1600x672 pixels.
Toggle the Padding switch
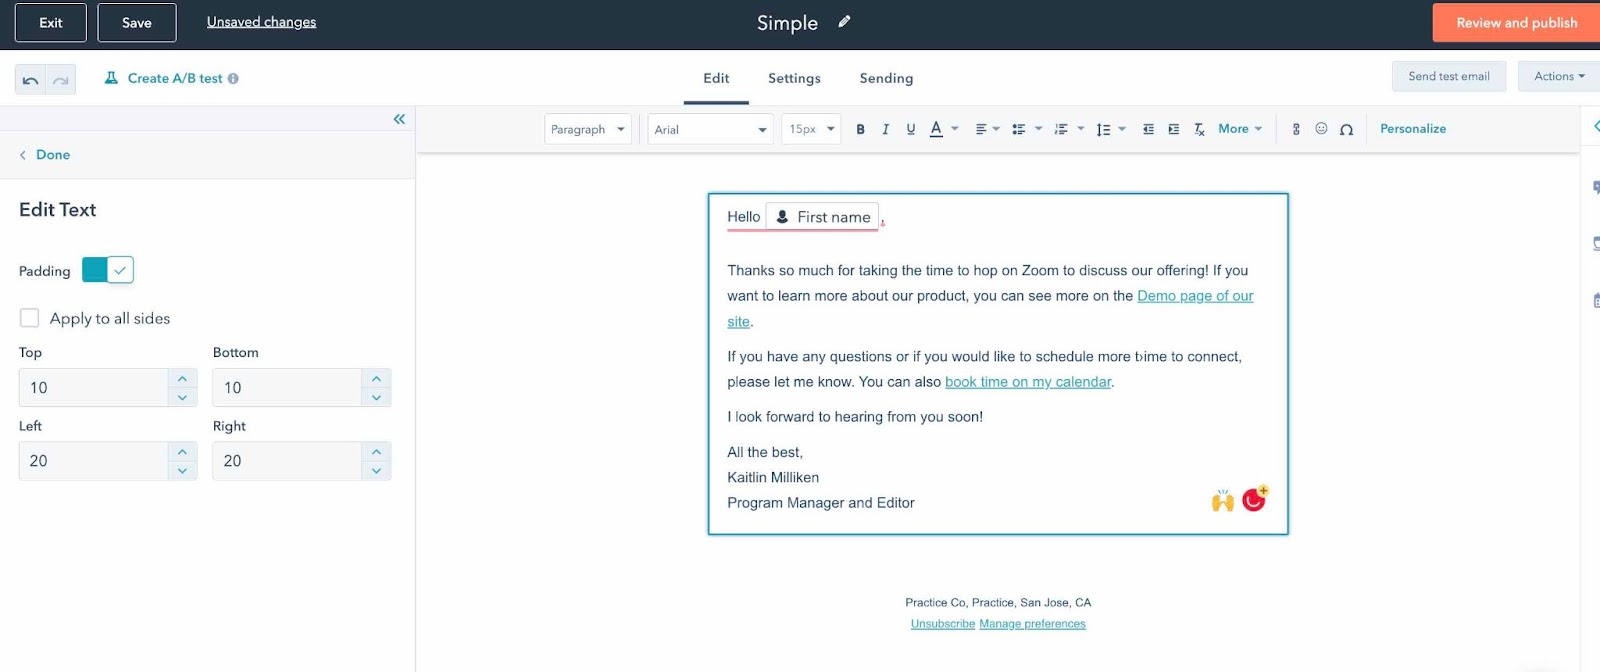pos(108,270)
